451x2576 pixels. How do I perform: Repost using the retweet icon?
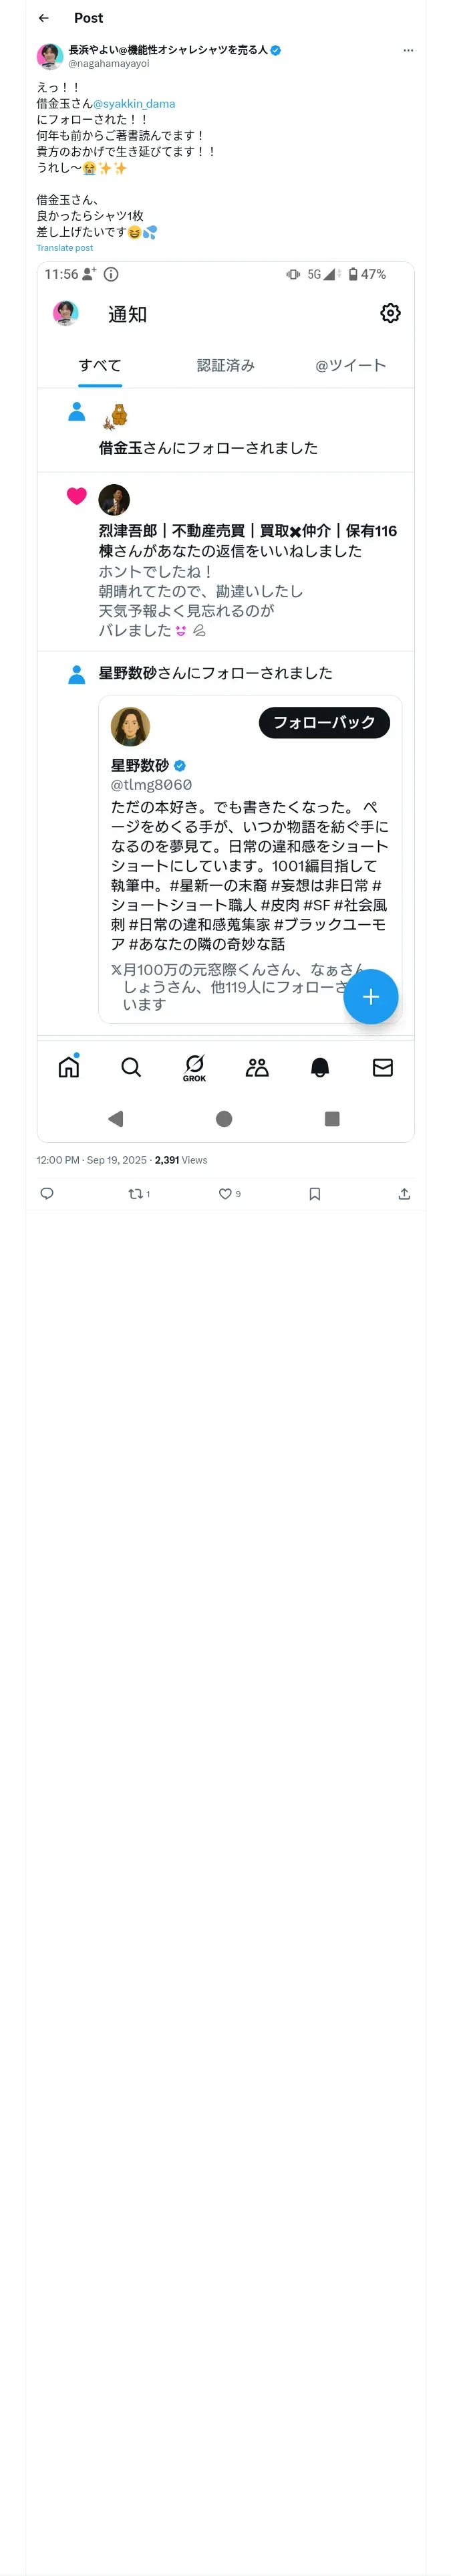(x=138, y=1193)
